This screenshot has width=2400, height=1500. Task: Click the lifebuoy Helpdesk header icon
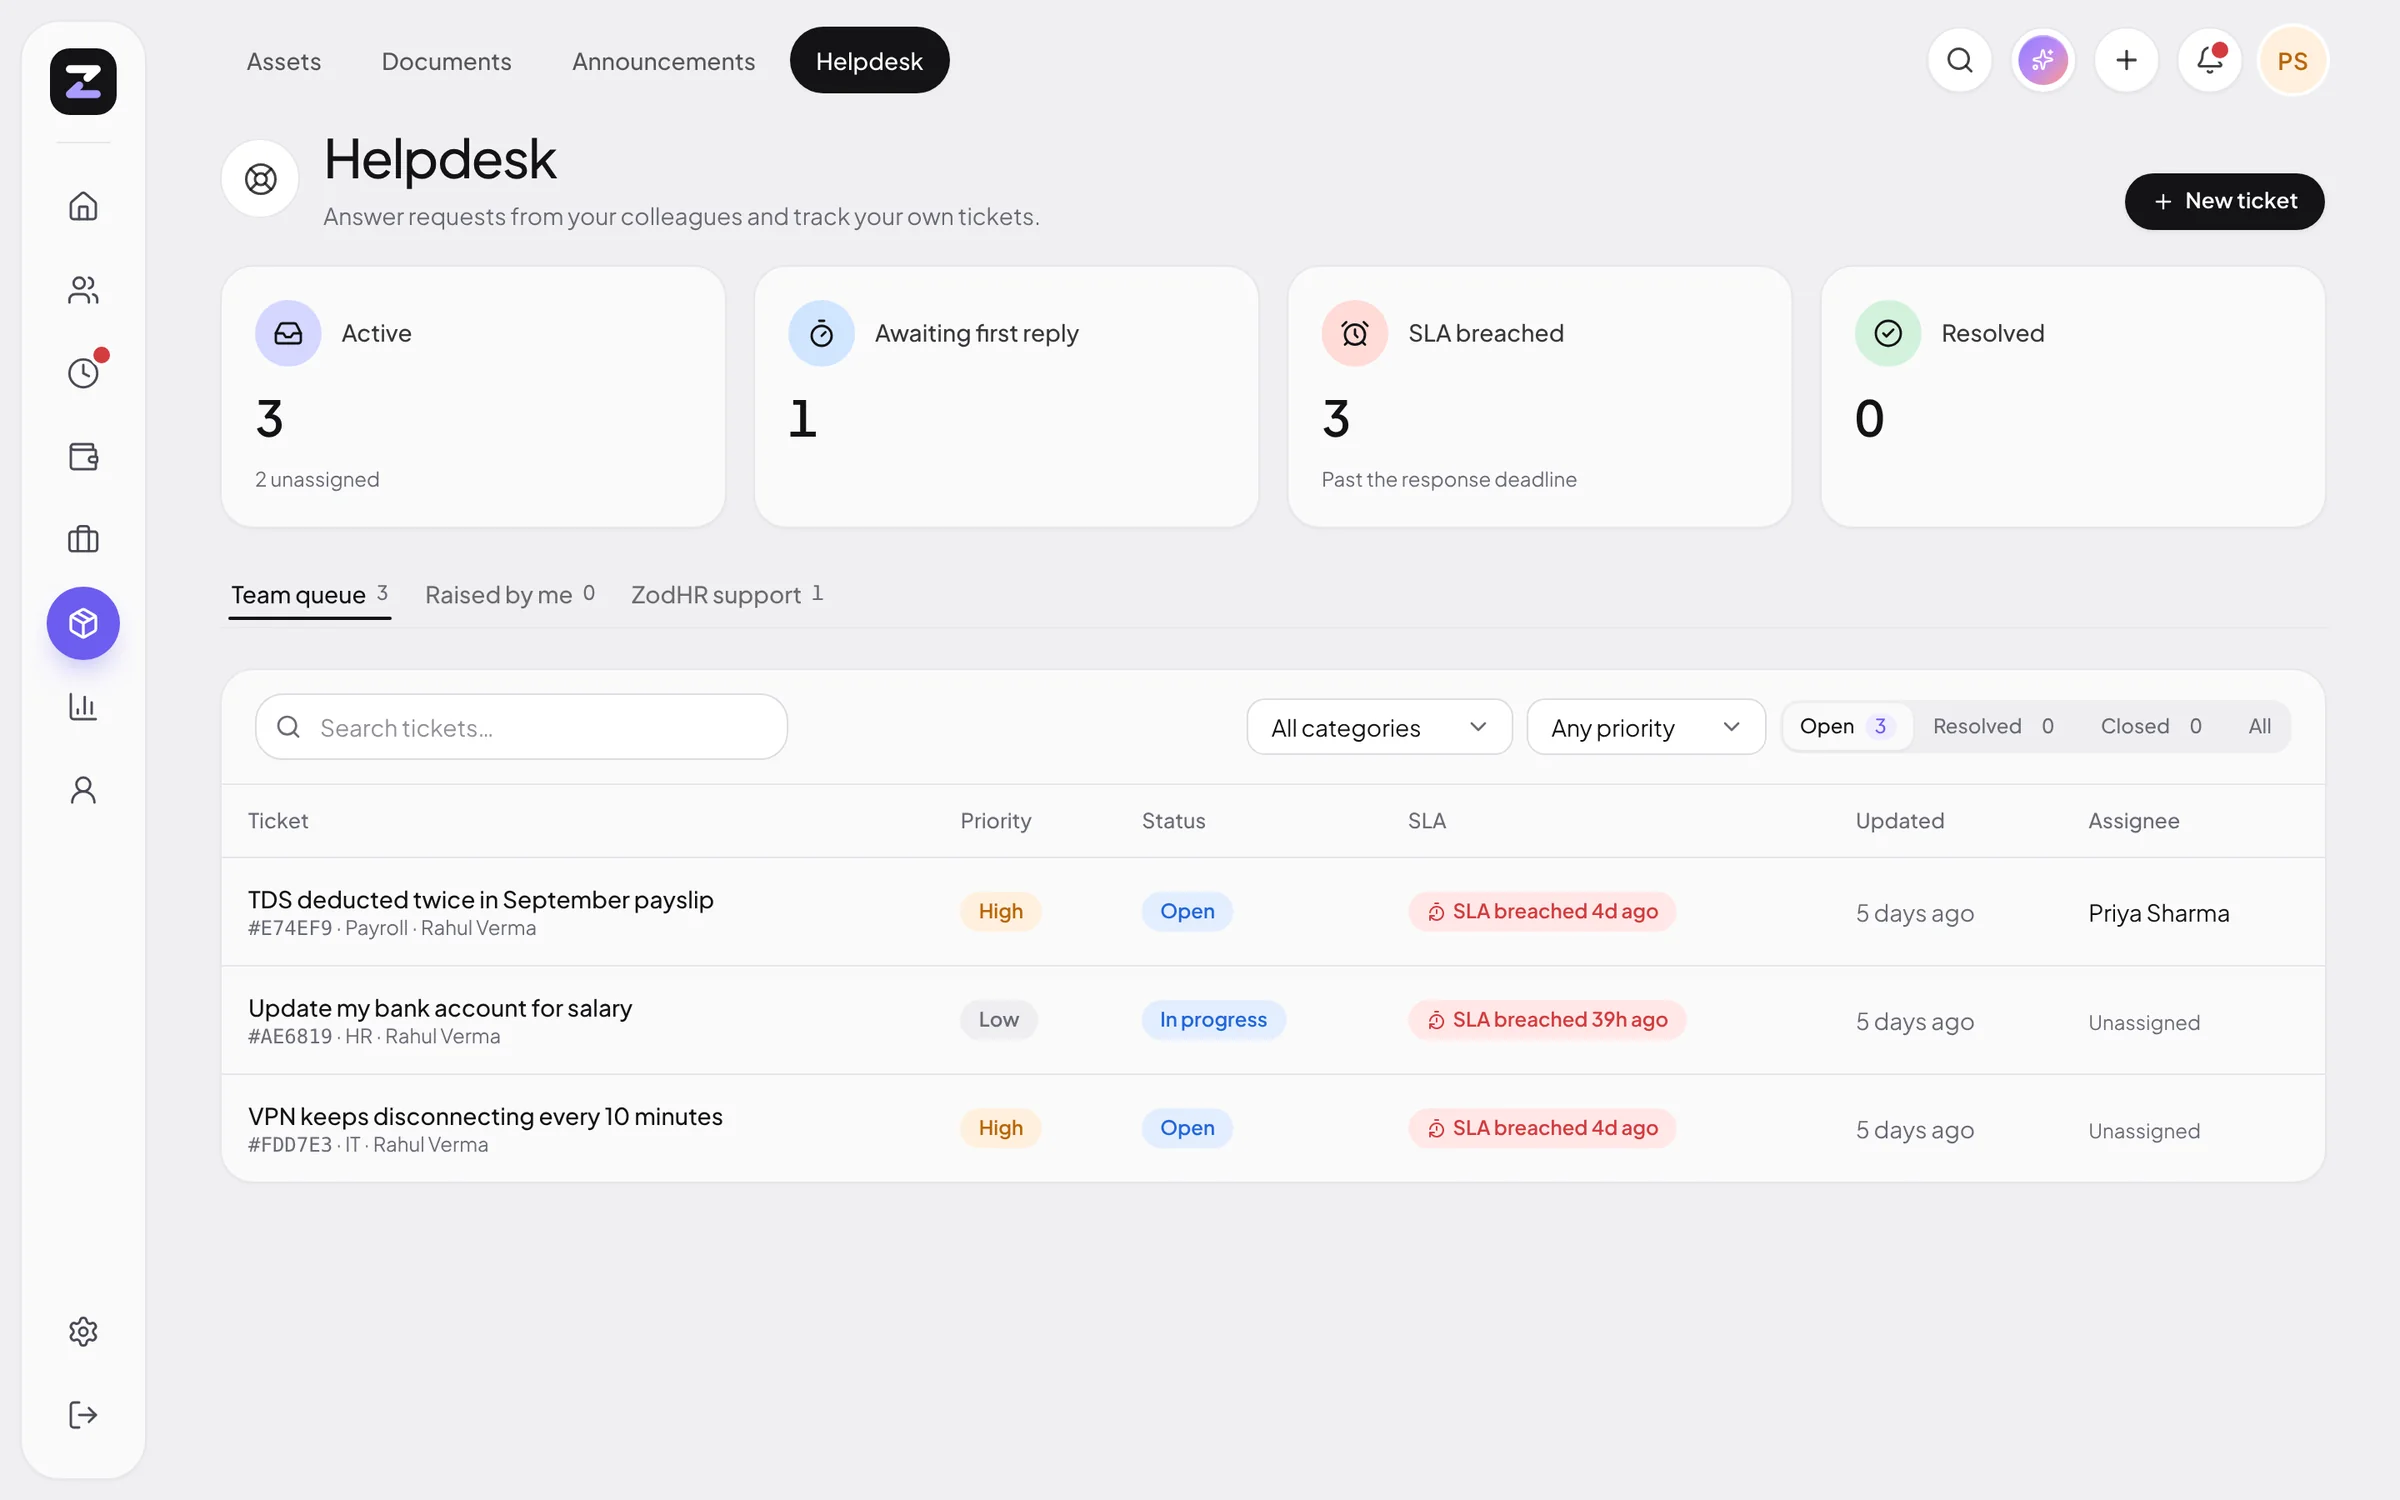pyautogui.click(x=260, y=179)
